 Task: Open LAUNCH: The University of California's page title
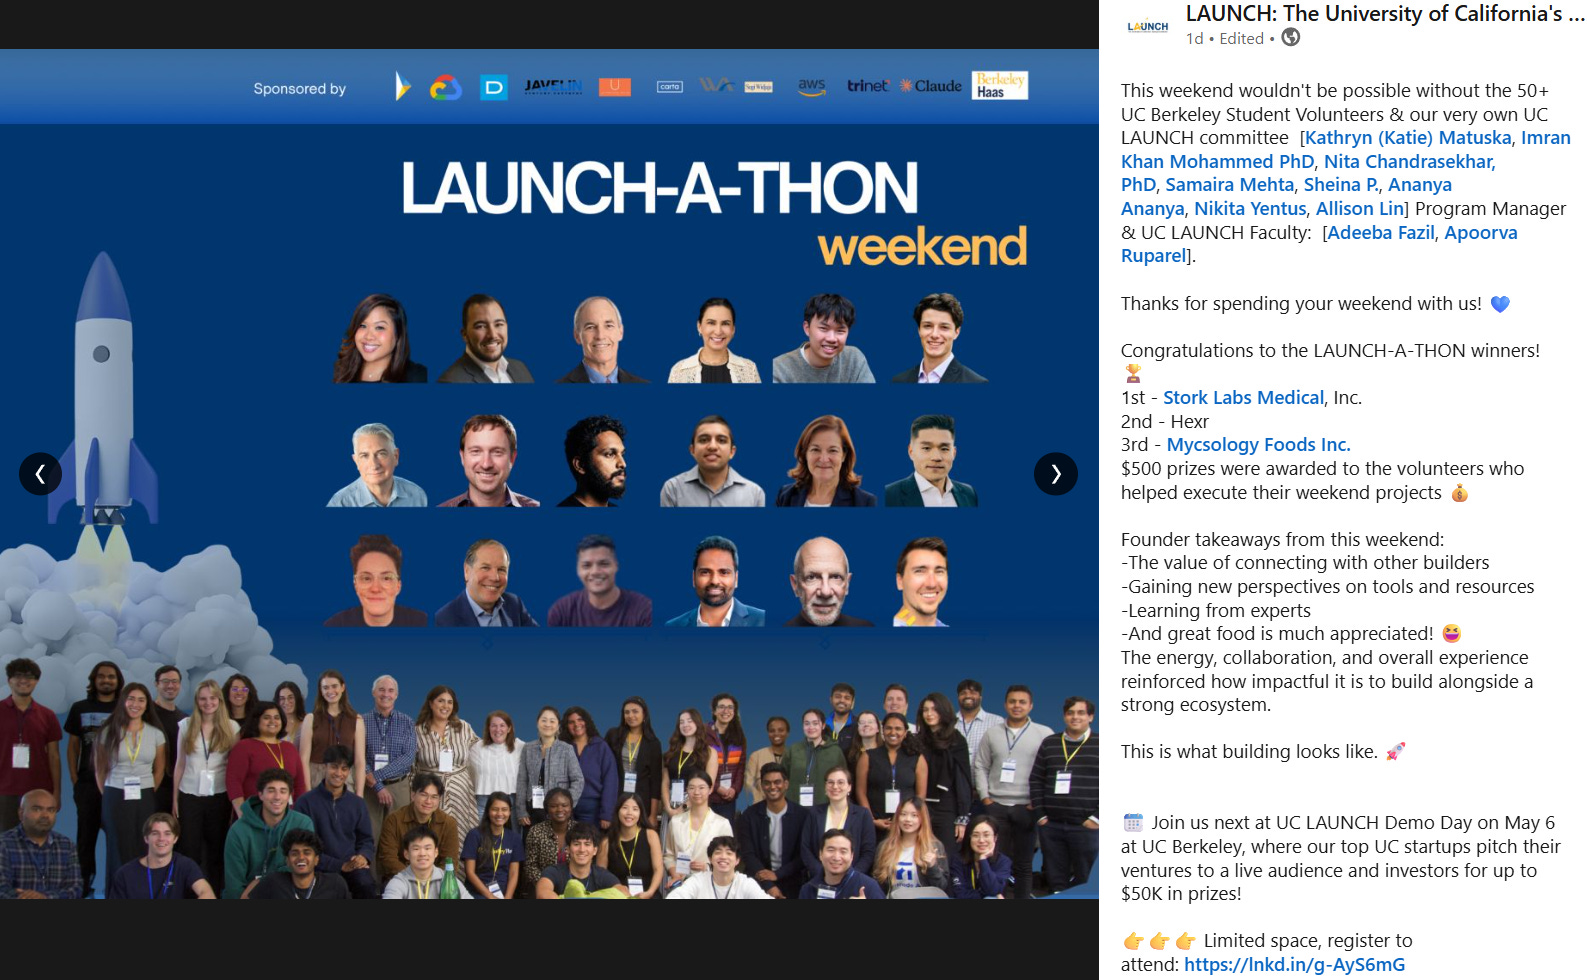[1384, 14]
